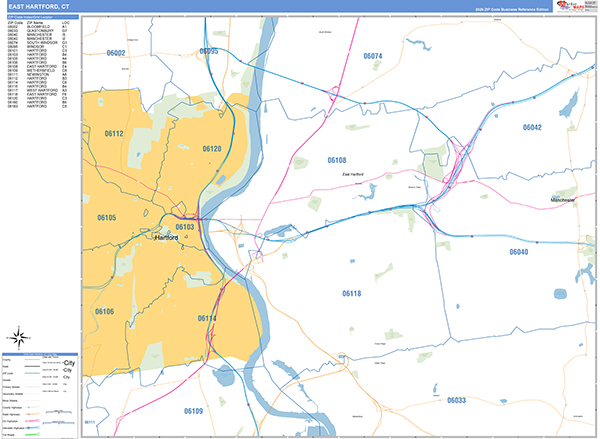
Task: Select the 06108 ZIP code label
Action: pyautogui.click(x=336, y=160)
